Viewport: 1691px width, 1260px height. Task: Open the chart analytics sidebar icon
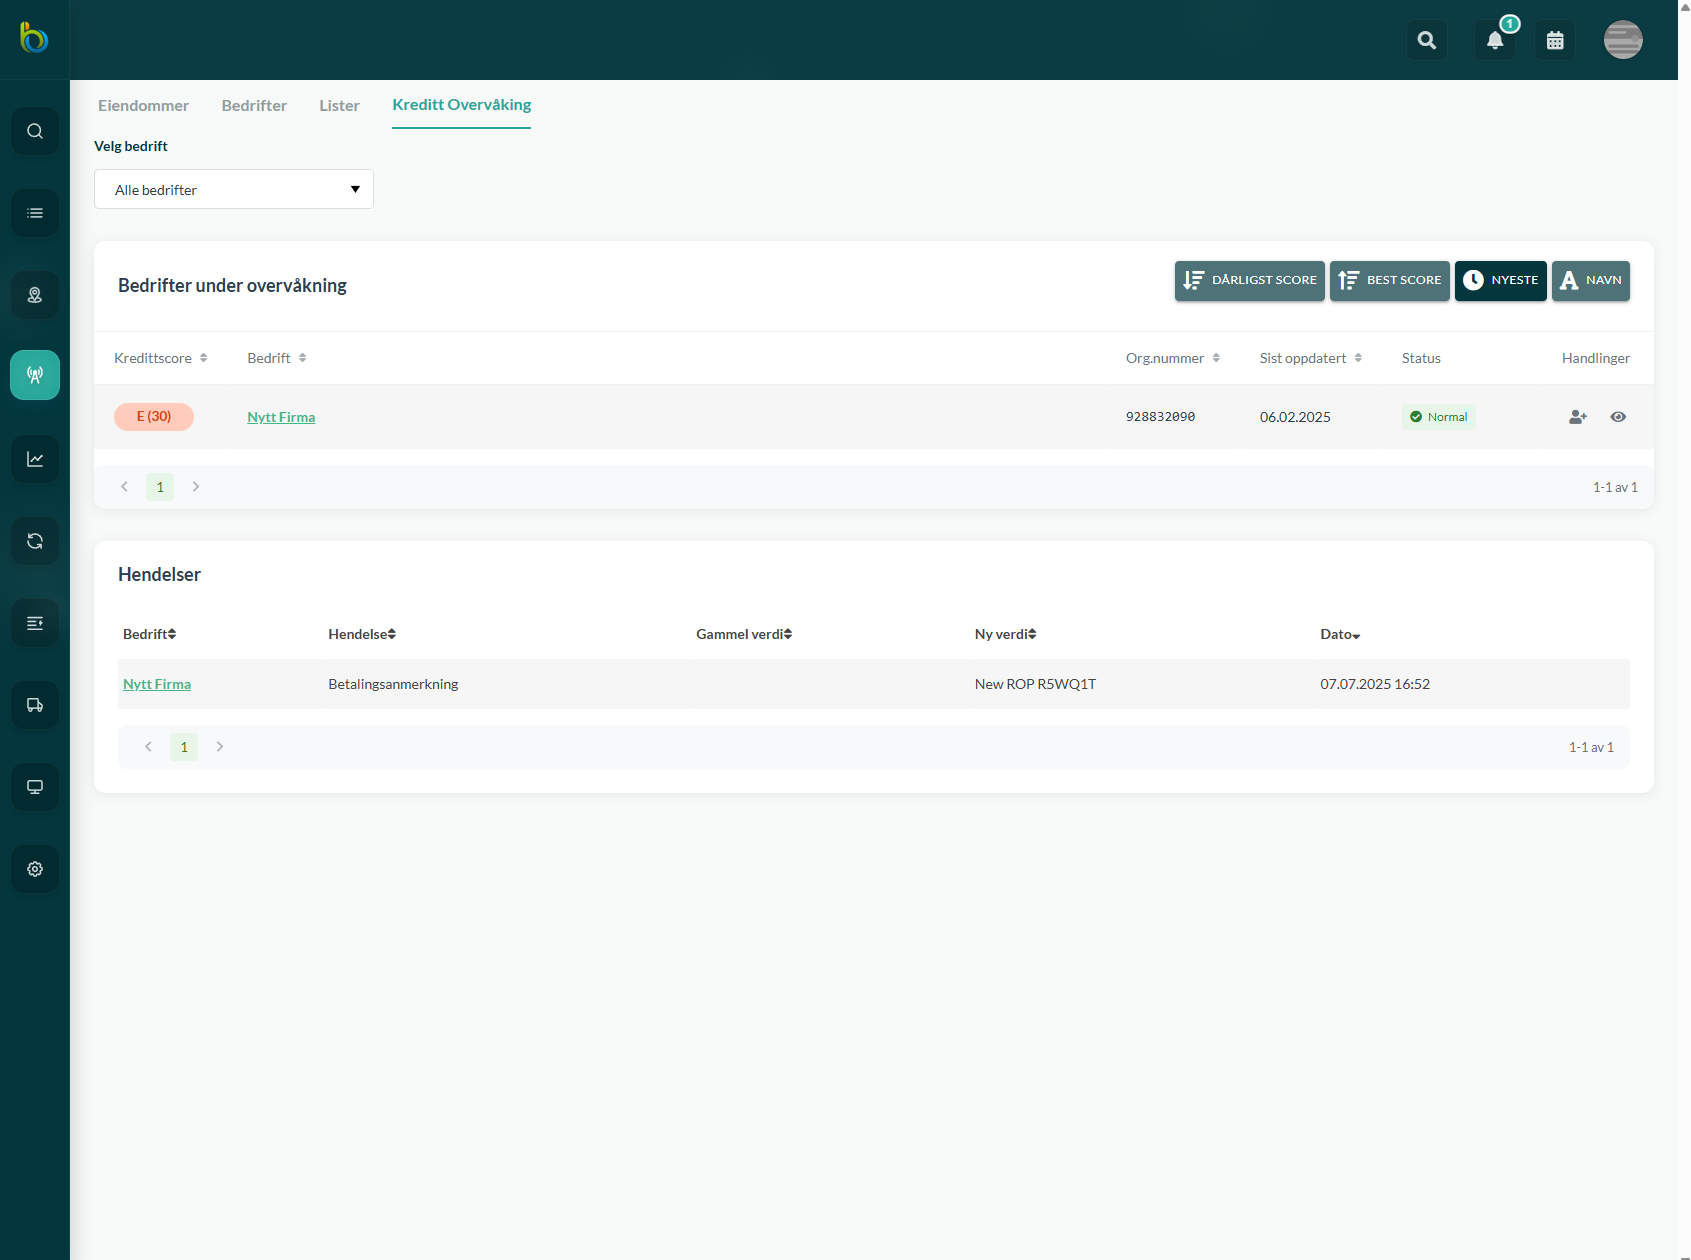pos(35,459)
